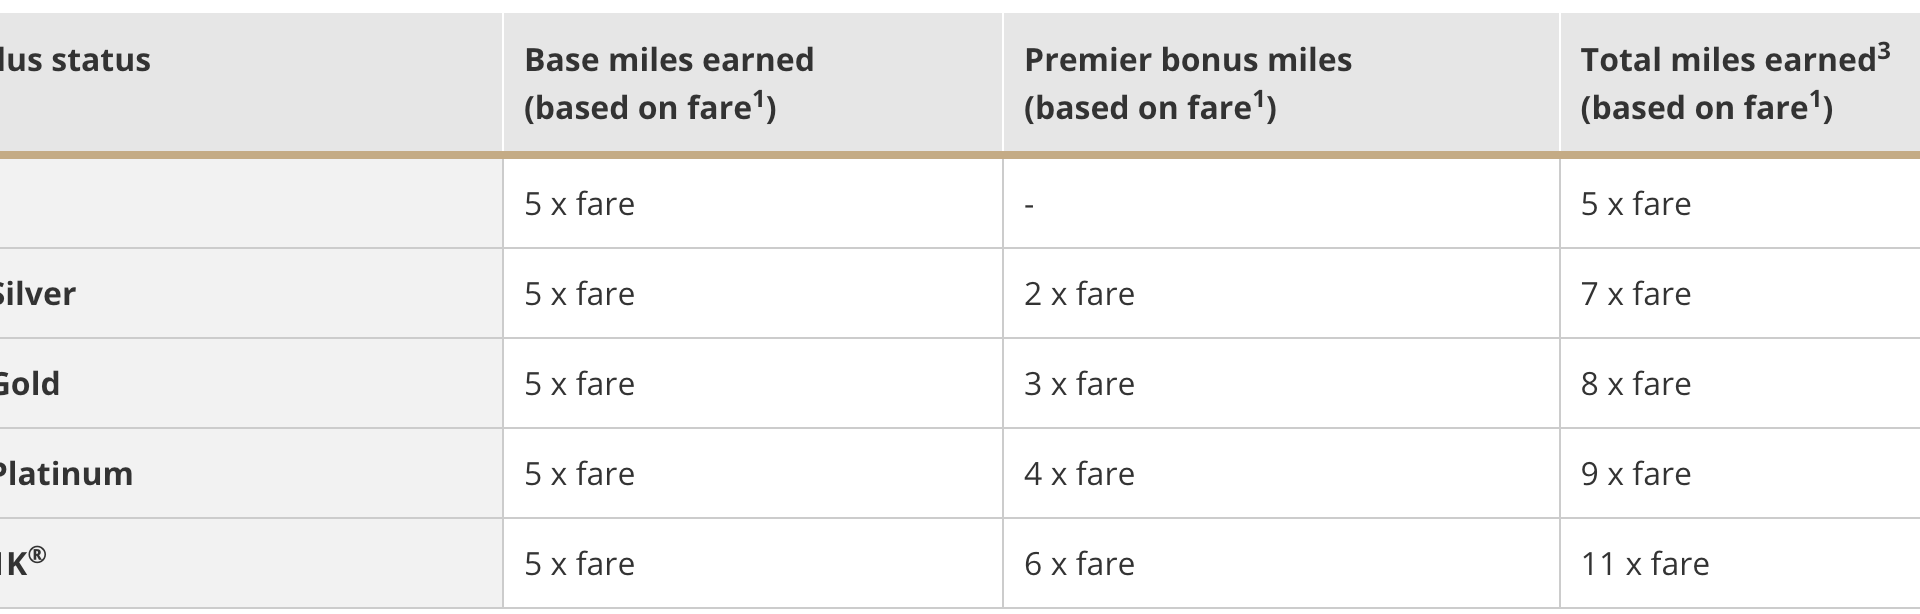Select the "6 x fare" 1K bonus cell
Image resolution: width=1920 pixels, height=614 pixels.
pyautogui.click(x=1079, y=564)
